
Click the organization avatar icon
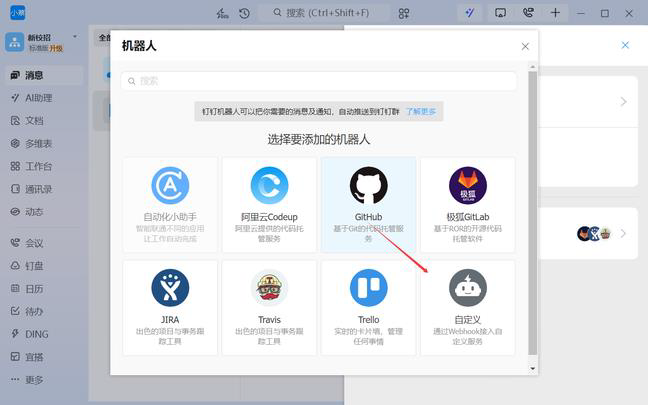coord(14,42)
